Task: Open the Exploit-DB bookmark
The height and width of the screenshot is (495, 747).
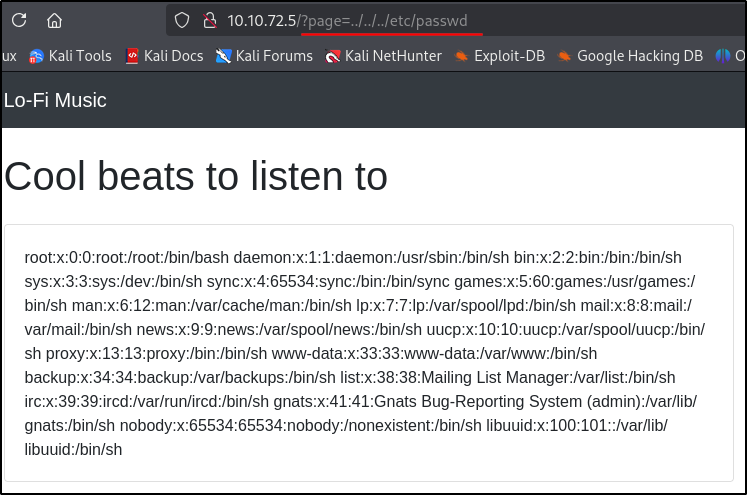Action: click(500, 56)
